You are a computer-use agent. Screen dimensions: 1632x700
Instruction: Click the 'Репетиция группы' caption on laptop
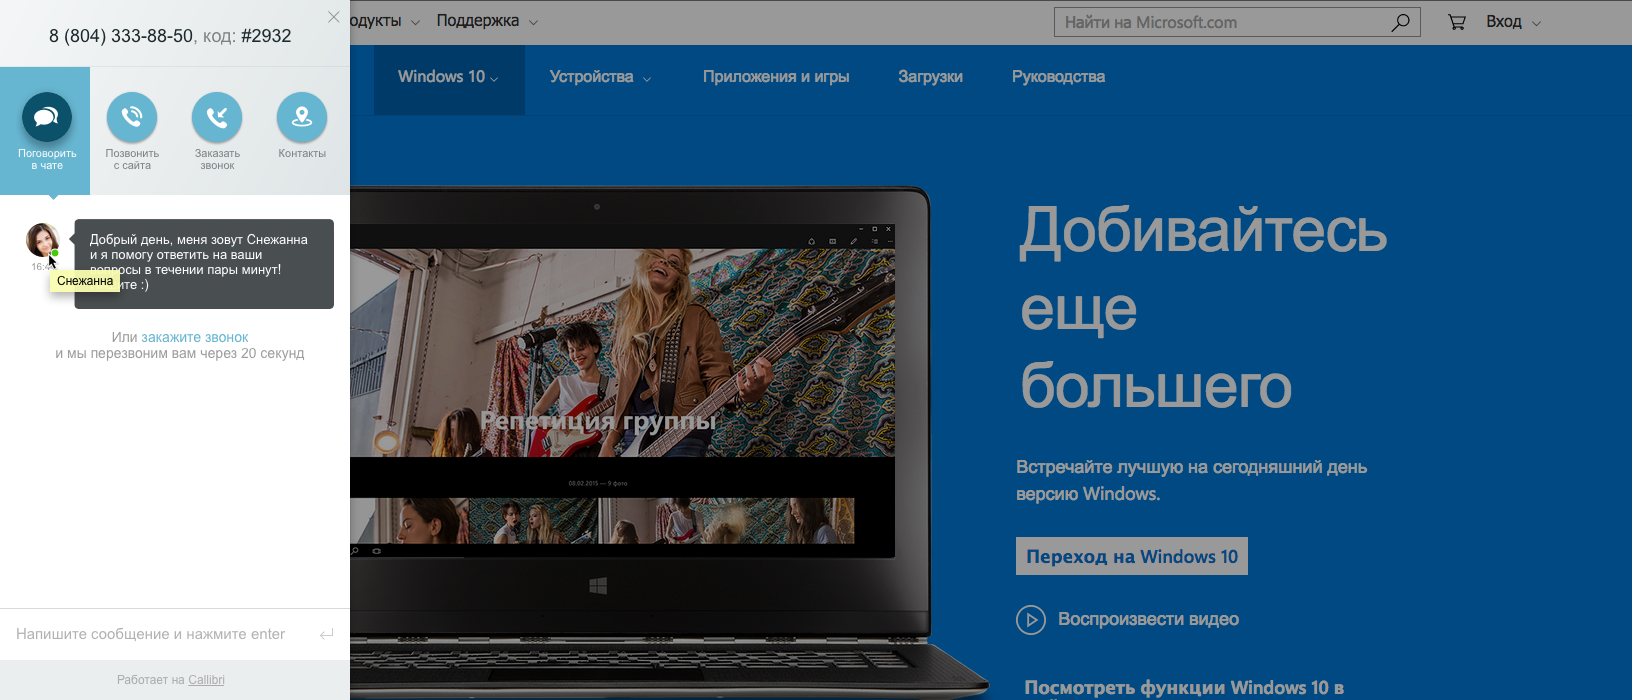pos(598,421)
